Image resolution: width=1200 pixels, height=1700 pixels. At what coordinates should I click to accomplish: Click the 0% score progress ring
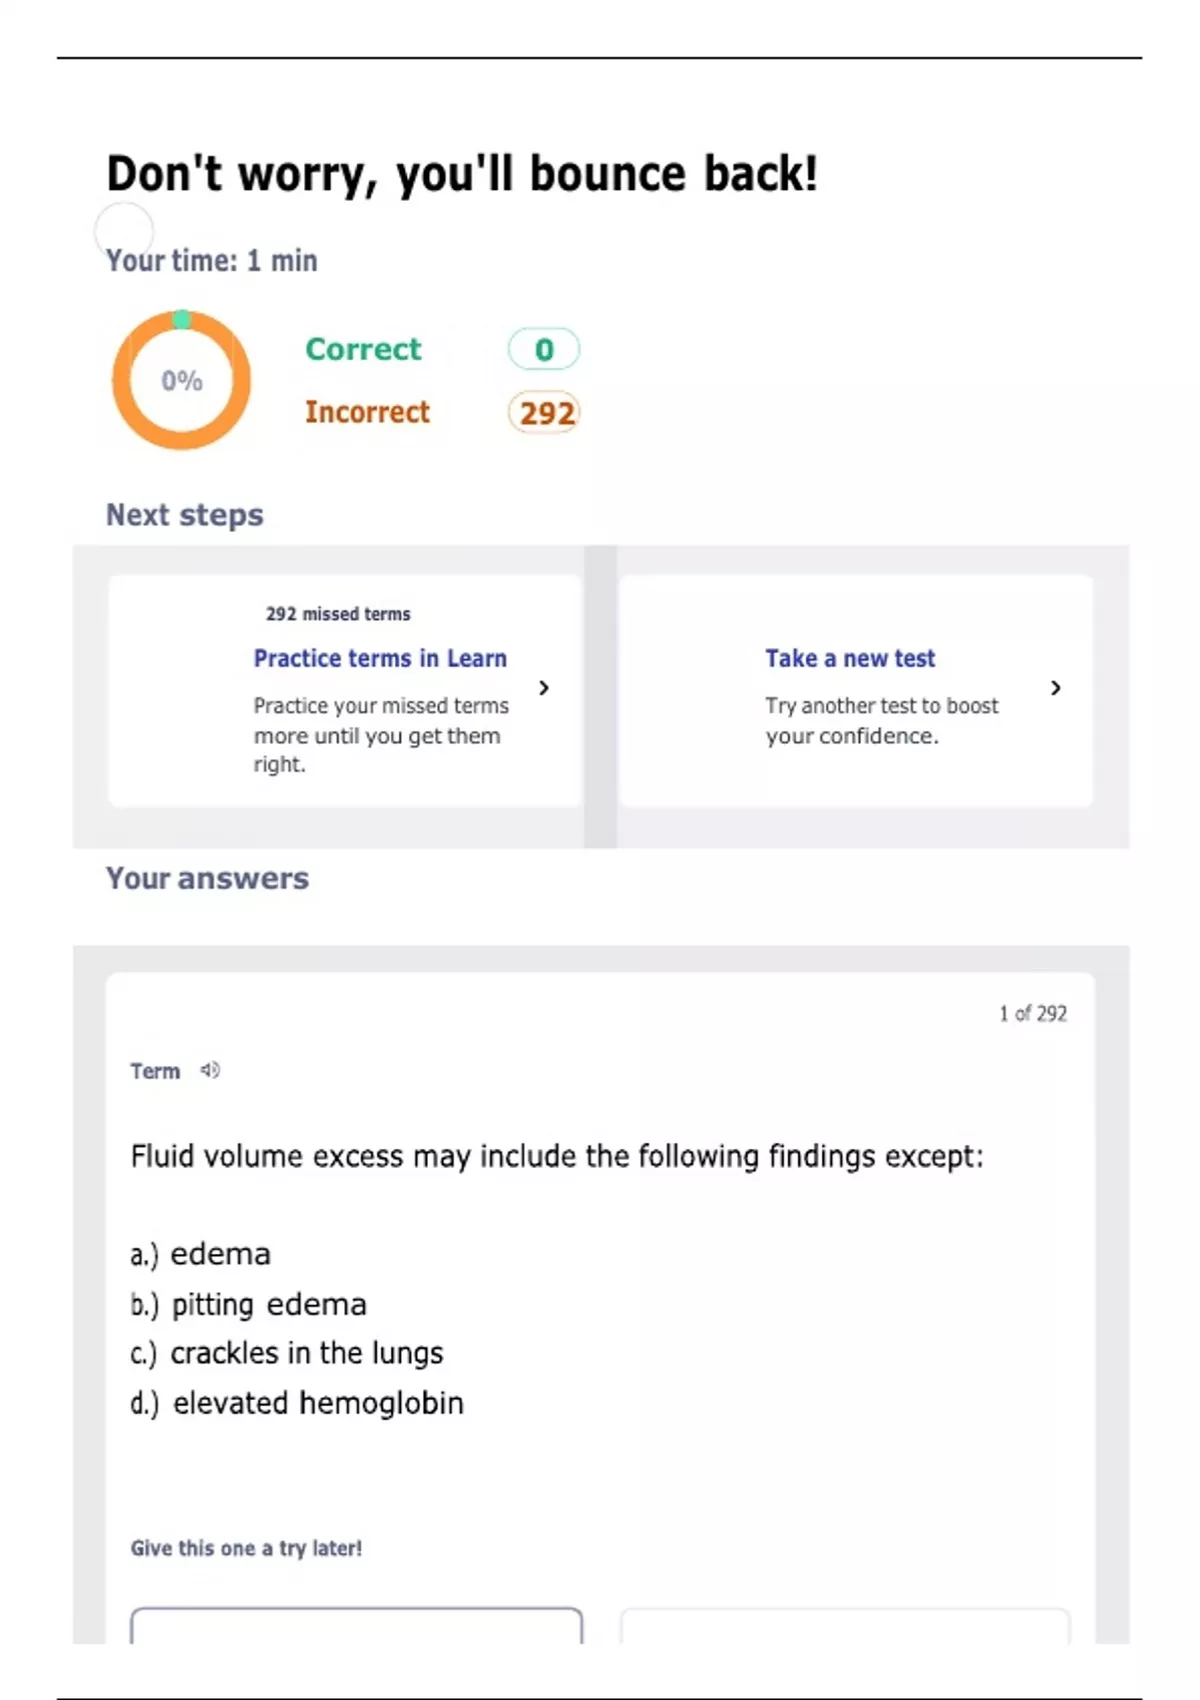[181, 380]
